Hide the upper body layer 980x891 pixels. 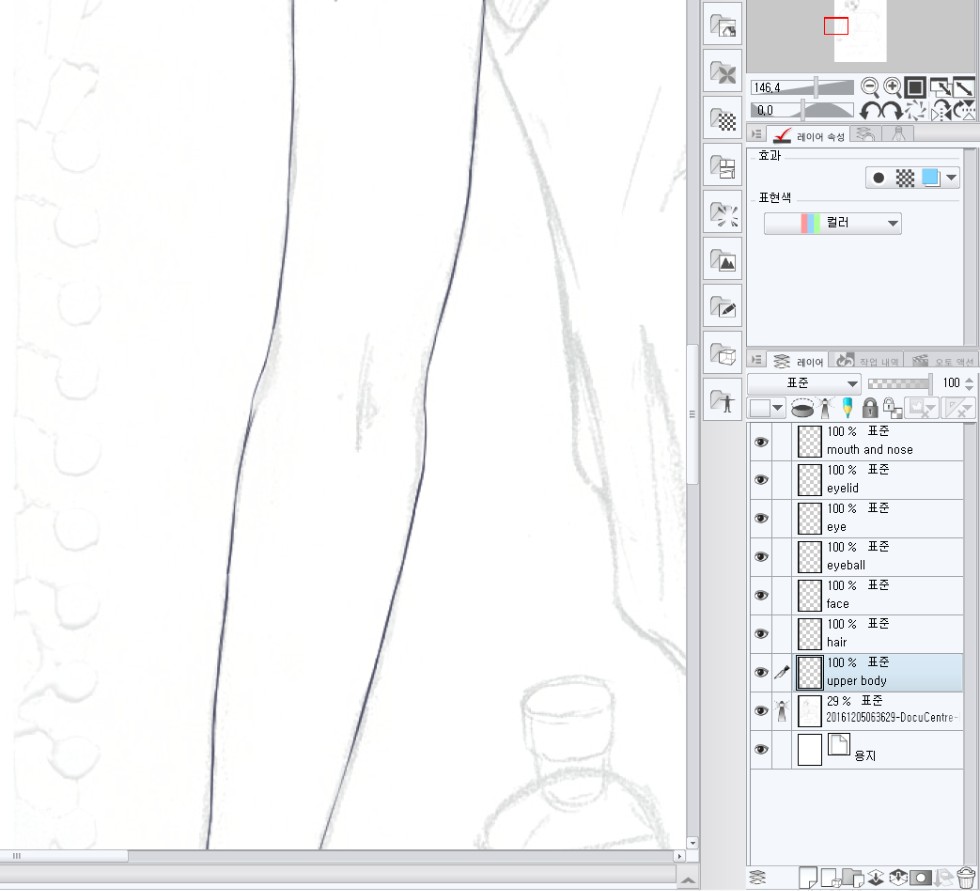click(x=761, y=672)
